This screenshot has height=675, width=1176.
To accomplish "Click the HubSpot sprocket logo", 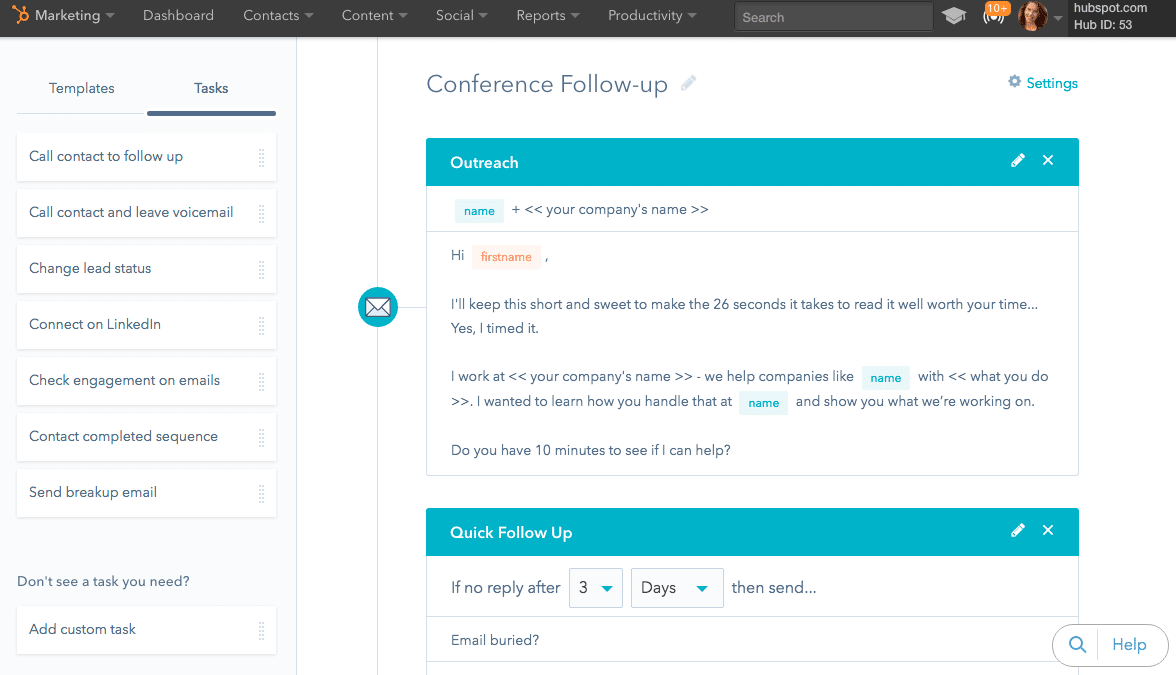I will tap(21, 14).
